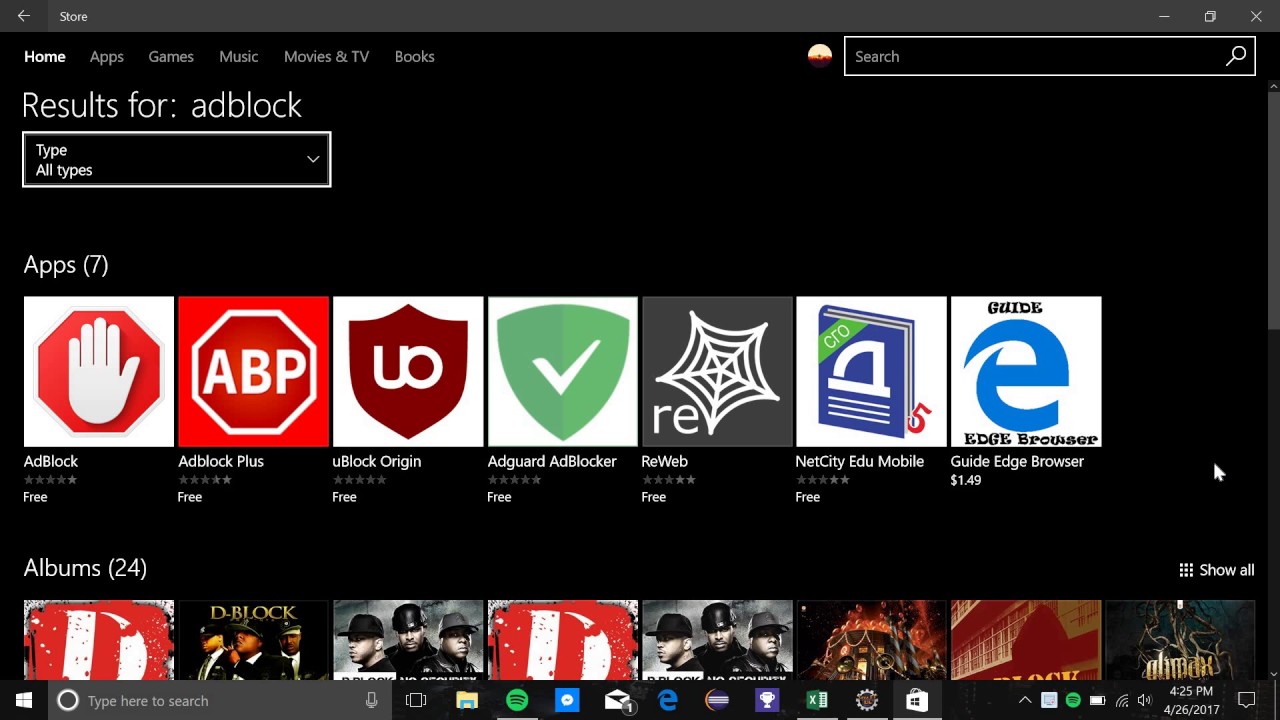Open the Spotify taskbar app
Image resolution: width=1280 pixels, height=720 pixels.
(517, 700)
